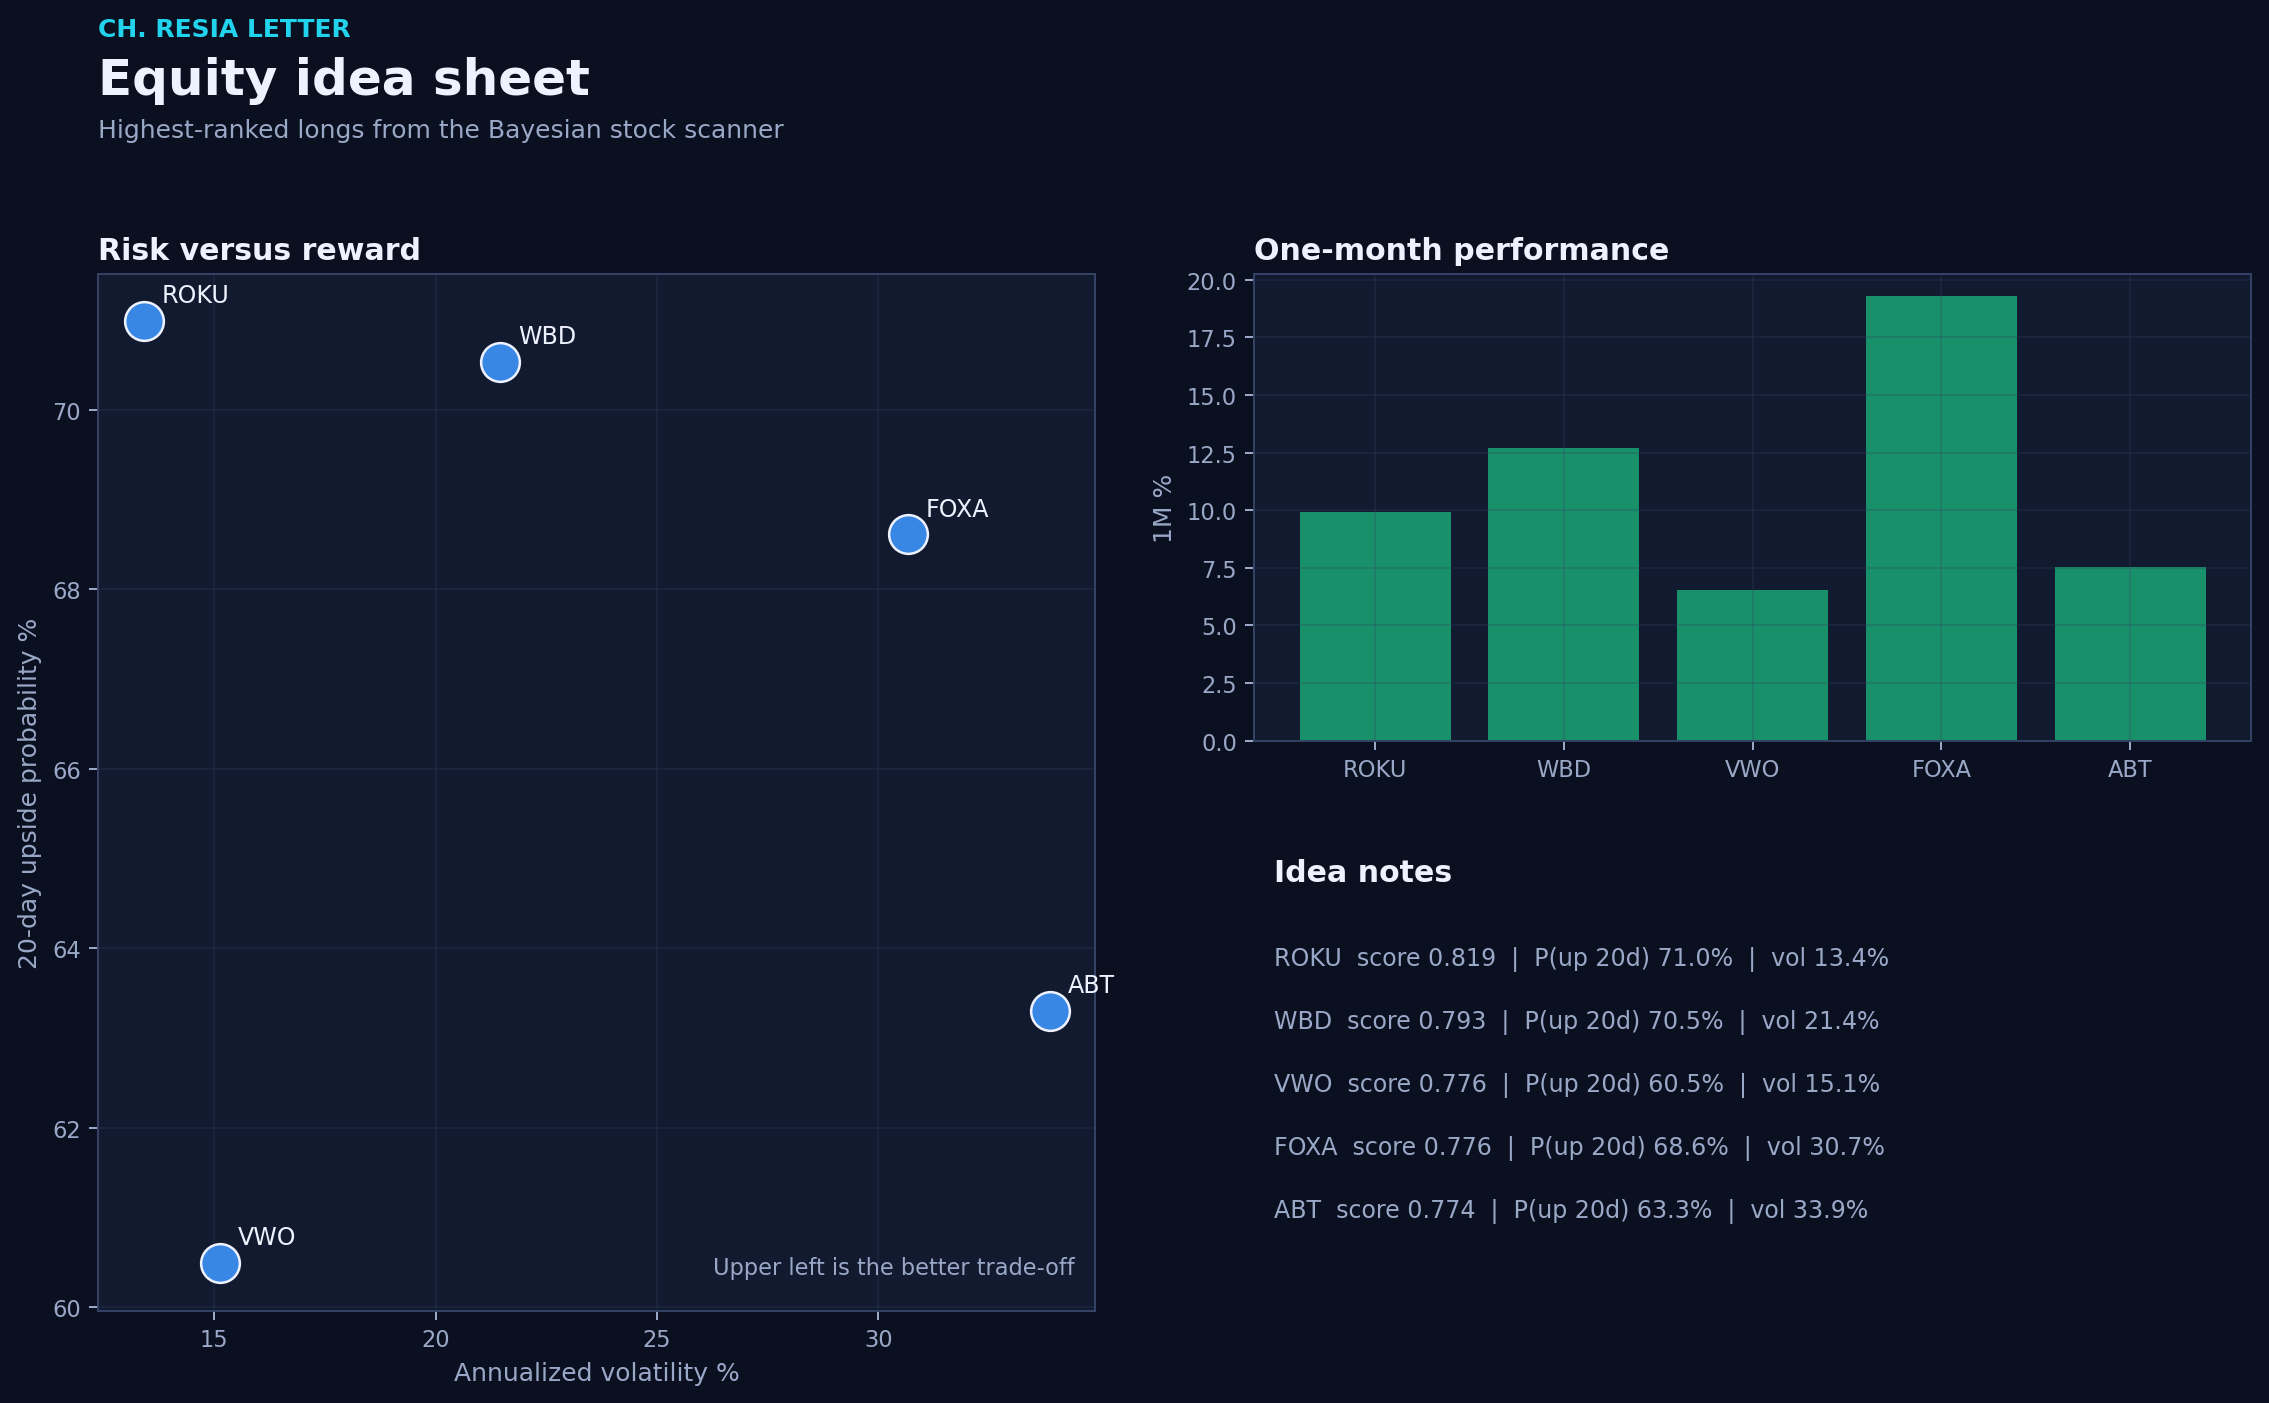
Task: Click the 2.5 tick on 1M % axis
Action: 1218,685
